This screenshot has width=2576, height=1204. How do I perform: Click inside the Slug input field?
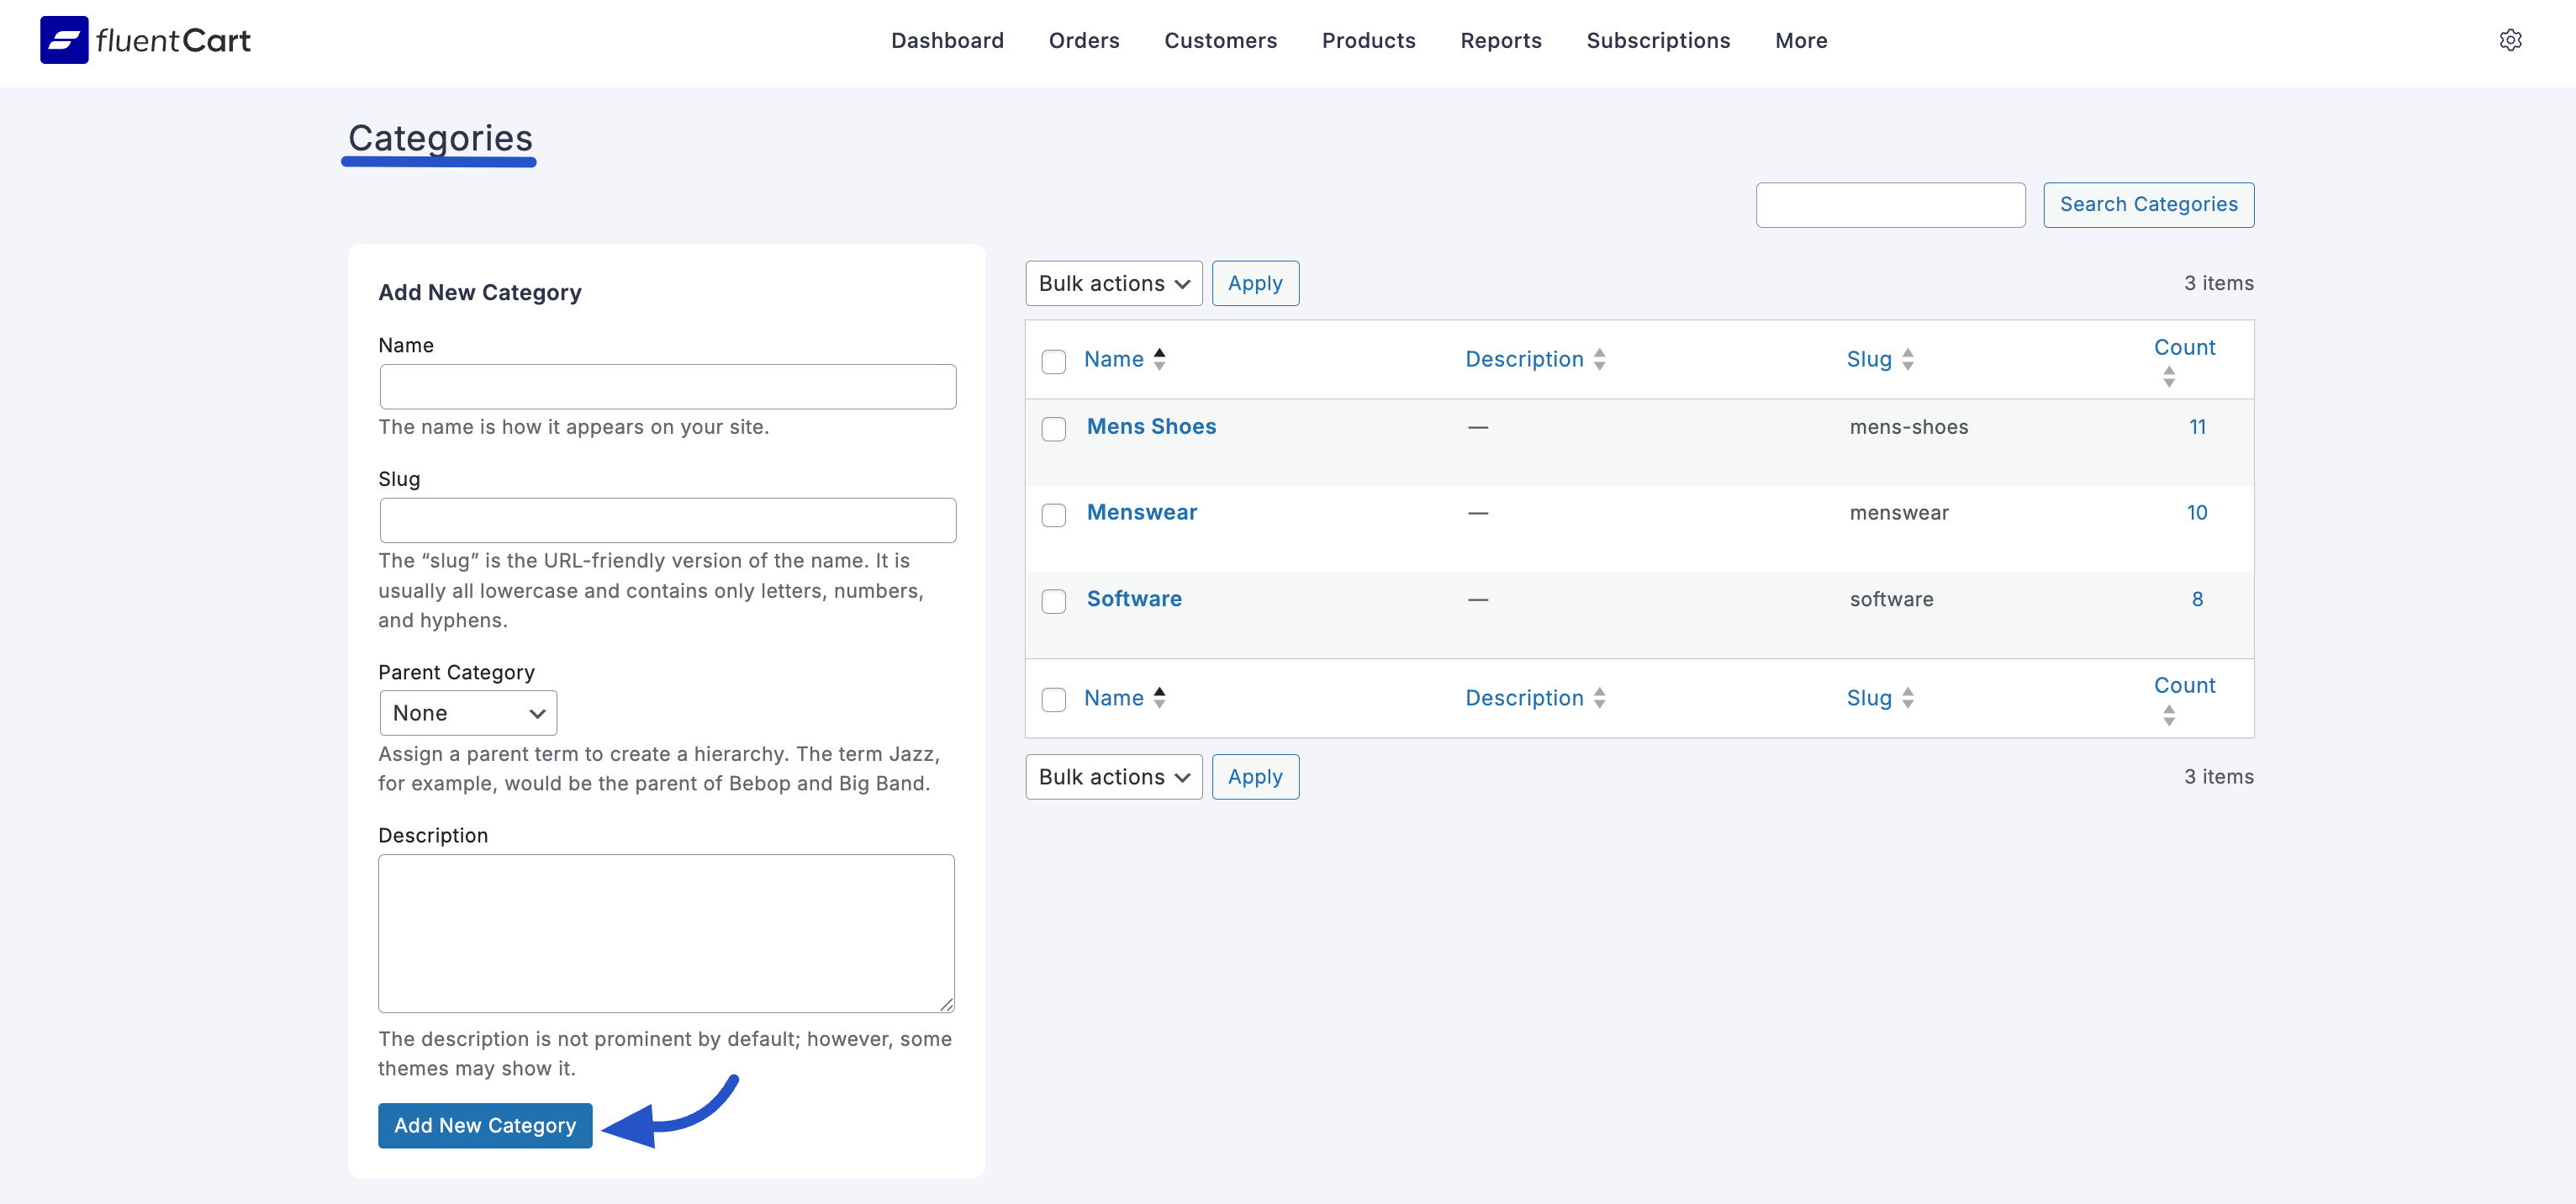(x=667, y=520)
